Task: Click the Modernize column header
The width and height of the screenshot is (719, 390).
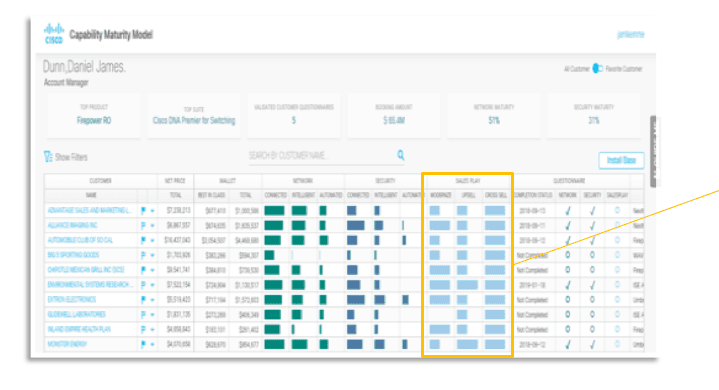Action: (441, 195)
